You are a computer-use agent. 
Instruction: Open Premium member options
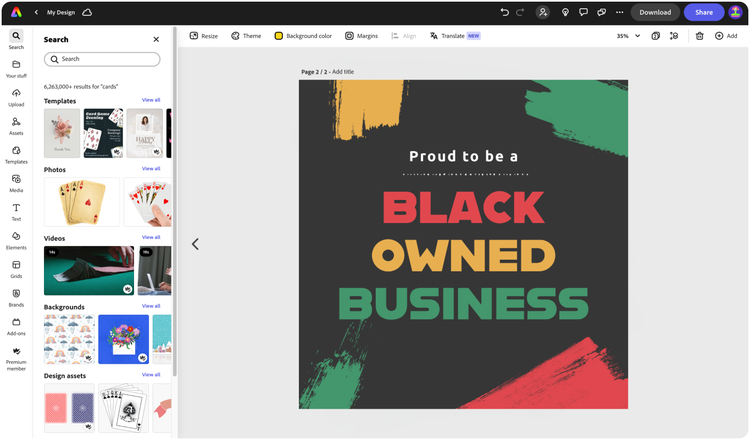pos(16,359)
